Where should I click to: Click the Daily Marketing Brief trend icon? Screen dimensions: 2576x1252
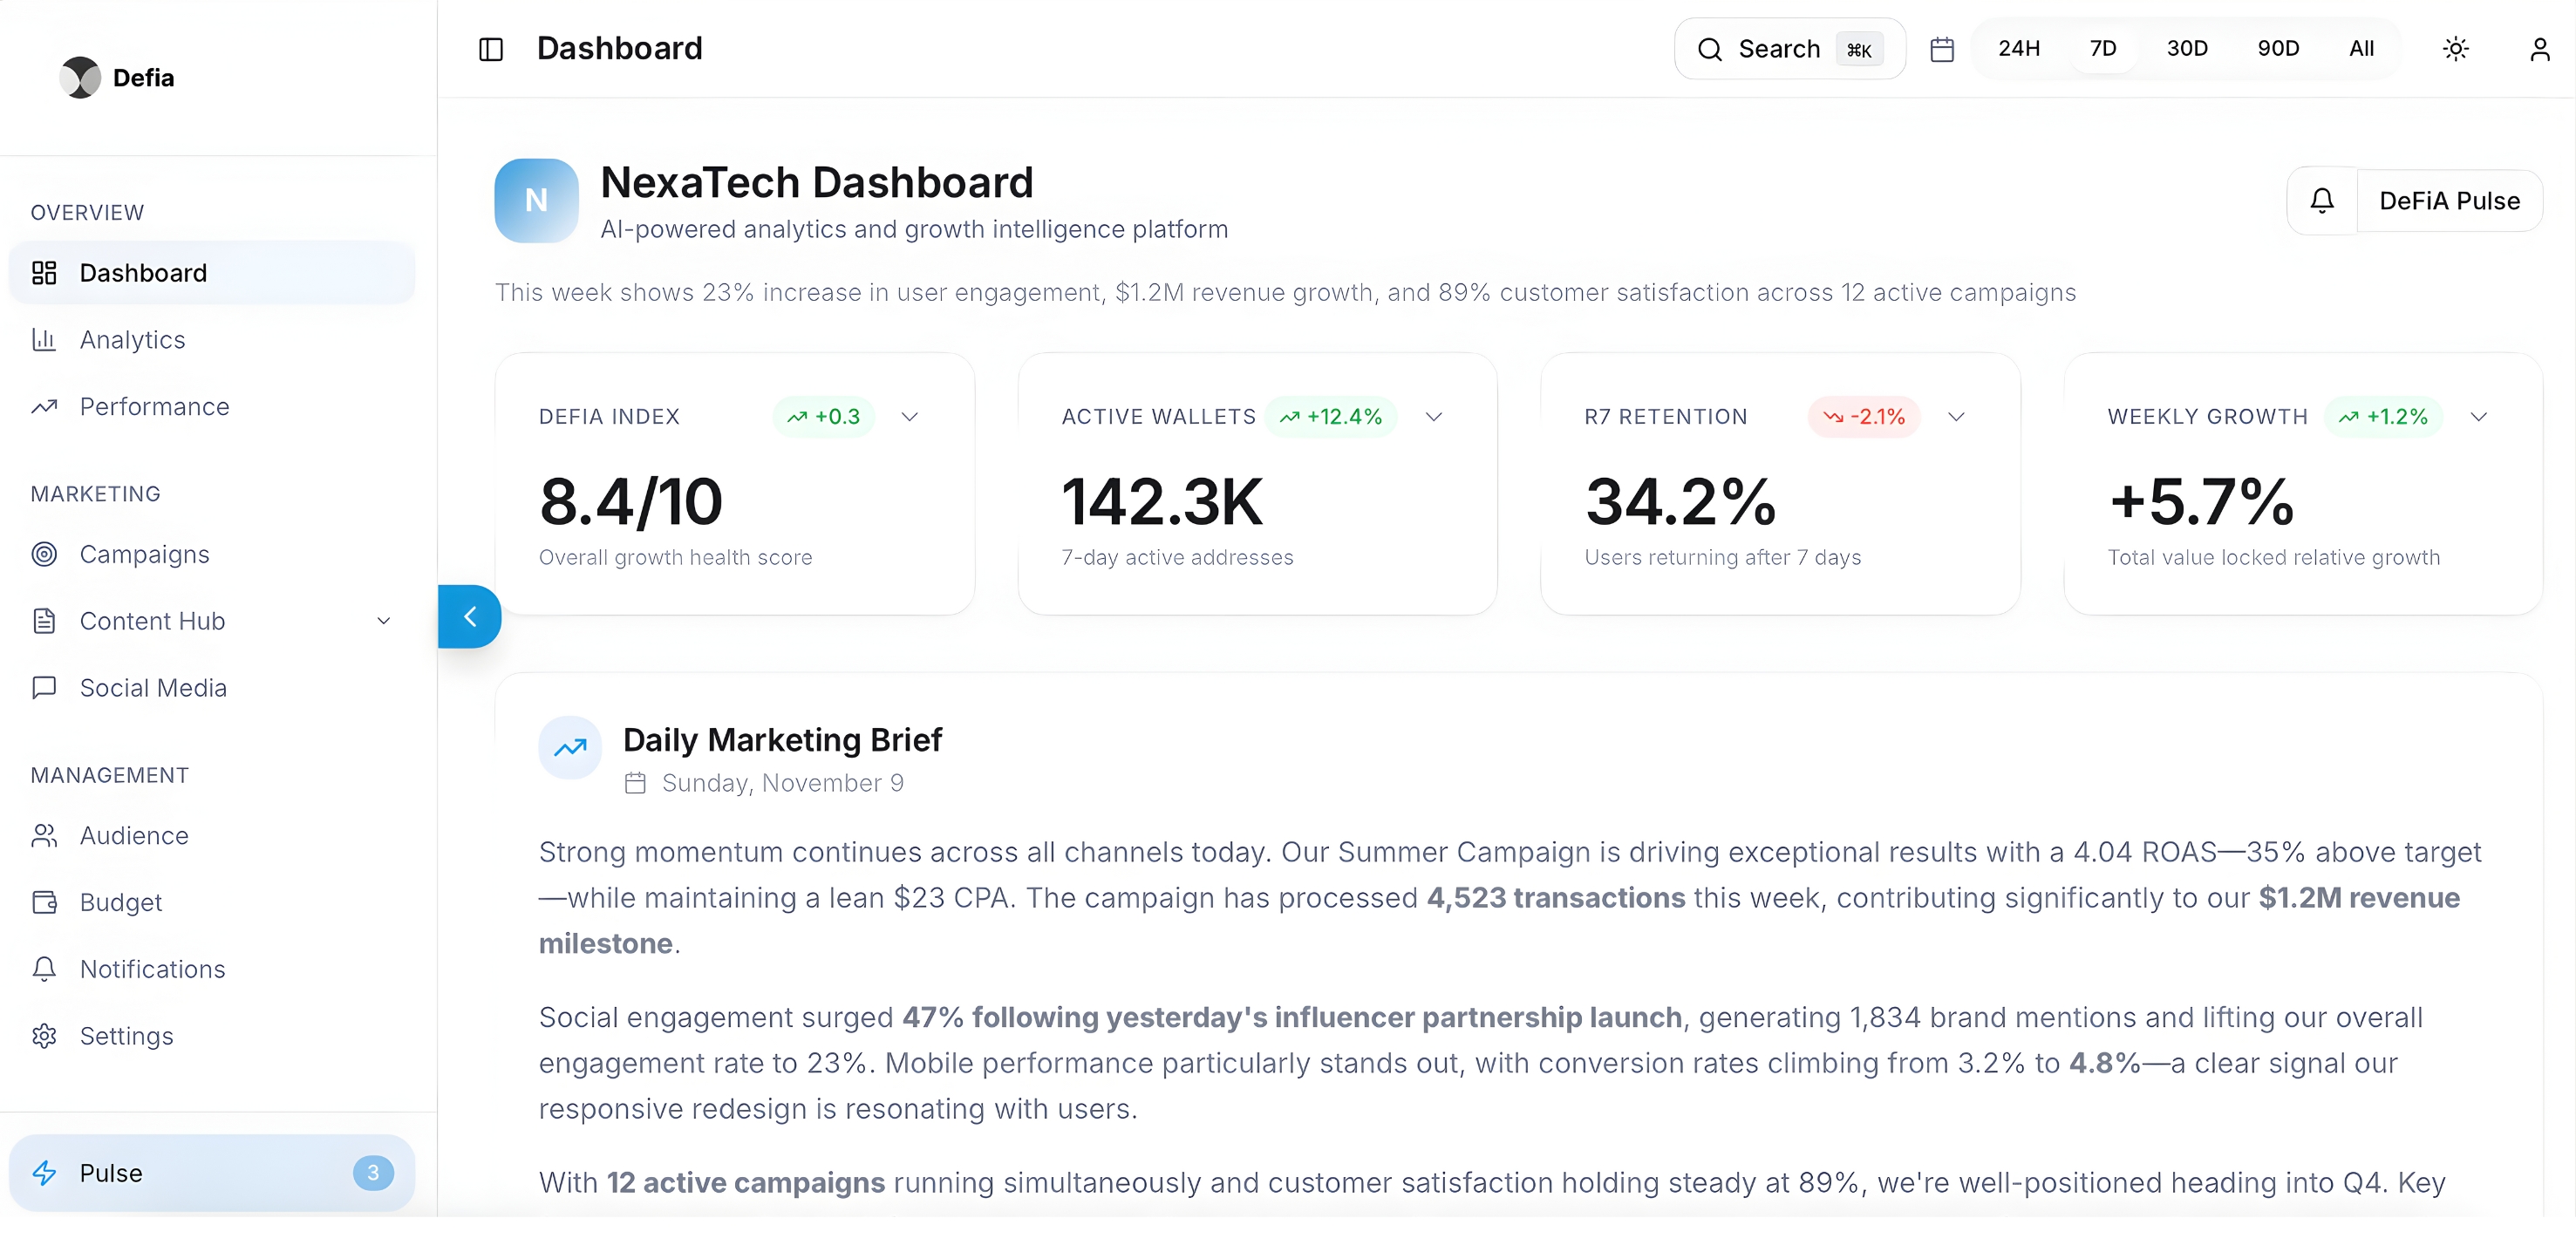(x=570, y=747)
